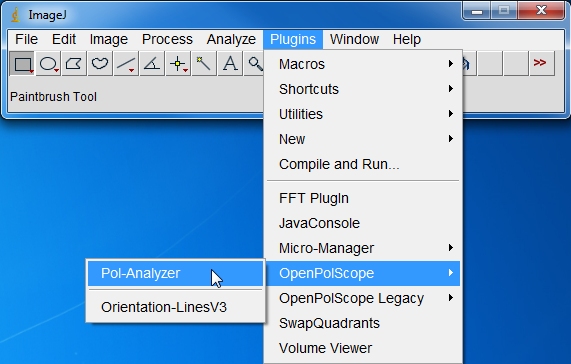Open the Window menu

coord(354,39)
